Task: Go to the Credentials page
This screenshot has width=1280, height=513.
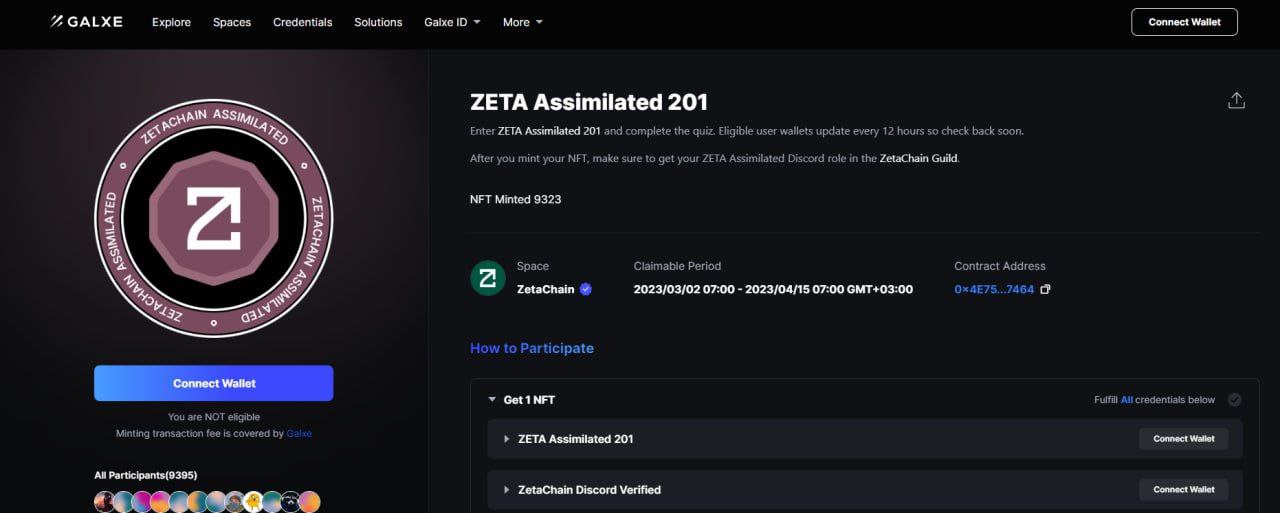Action: pyautogui.click(x=302, y=22)
